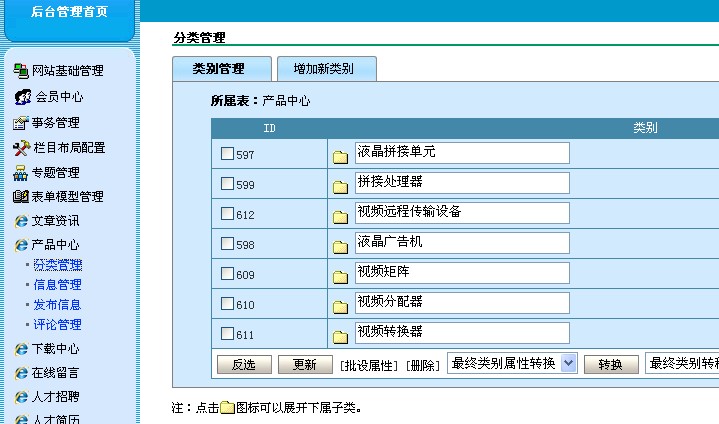Check the checkbox for ID 597
The height and width of the screenshot is (424, 719).
click(227, 154)
